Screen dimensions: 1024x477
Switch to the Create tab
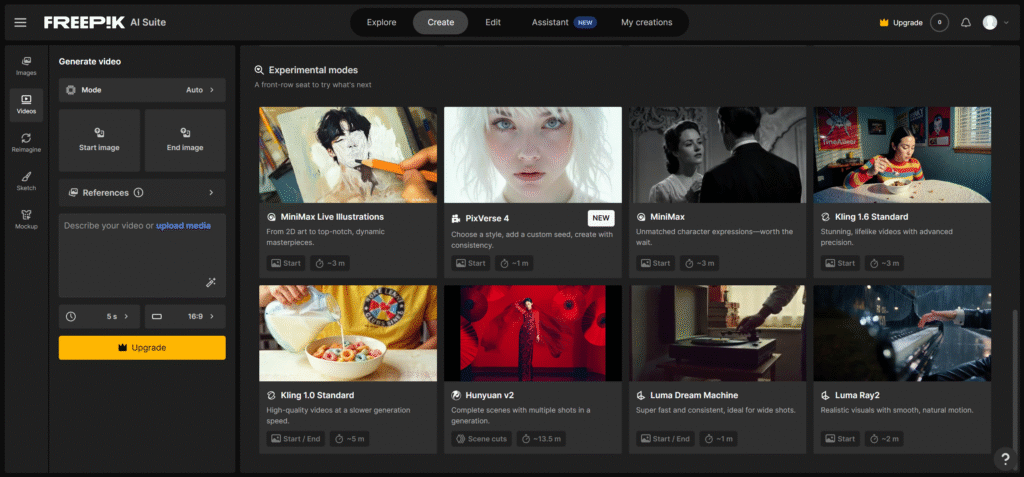(x=441, y=22)
